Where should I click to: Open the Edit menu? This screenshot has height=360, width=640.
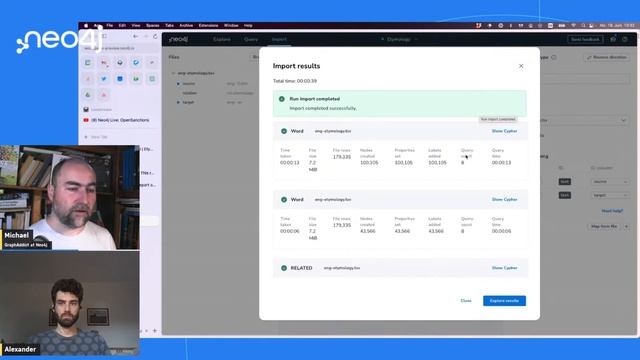[x=122, y=25]
